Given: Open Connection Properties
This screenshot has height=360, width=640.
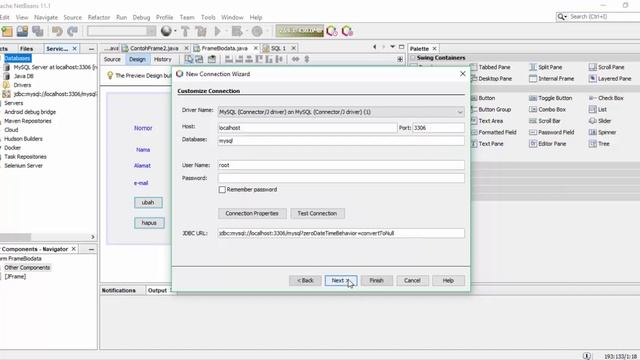Looking at the screenshot, I should 252,213.
